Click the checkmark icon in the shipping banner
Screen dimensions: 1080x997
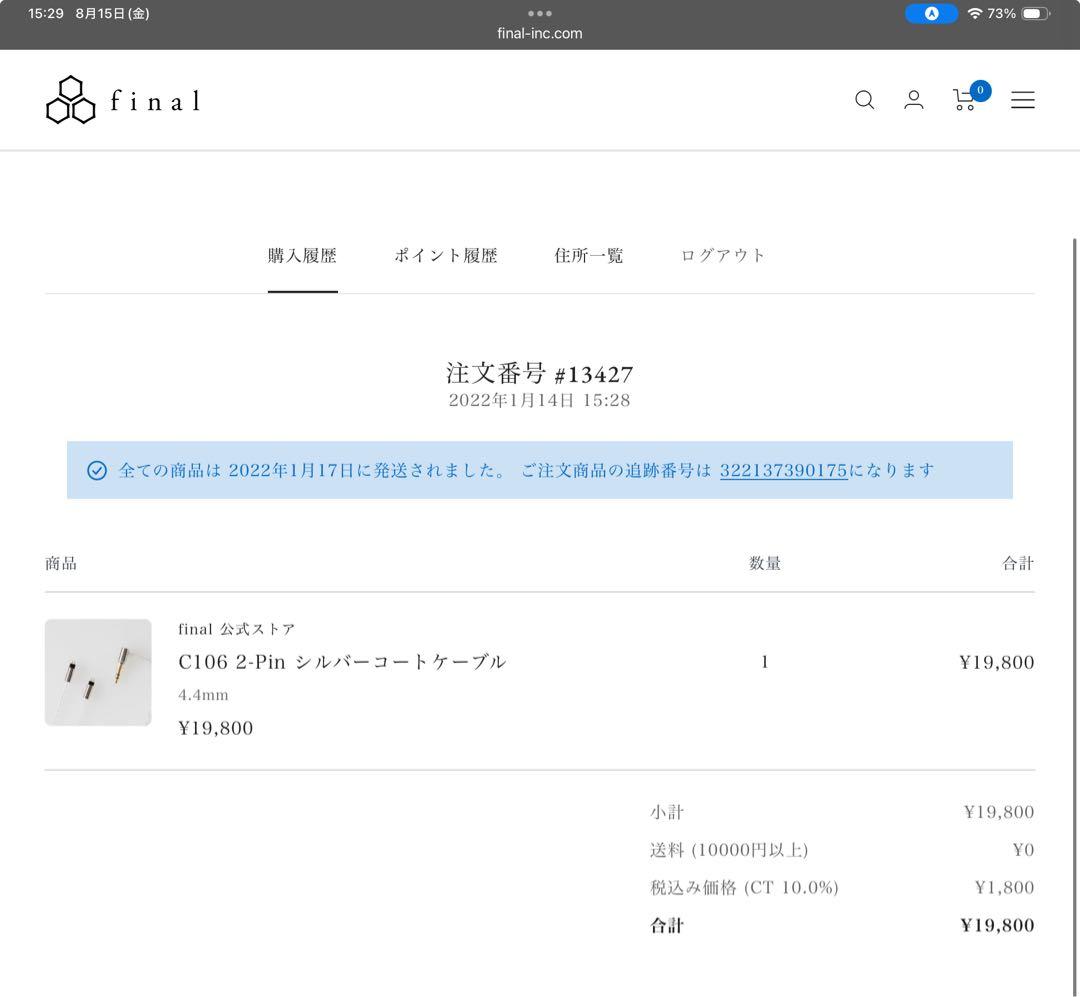[96, 470]
